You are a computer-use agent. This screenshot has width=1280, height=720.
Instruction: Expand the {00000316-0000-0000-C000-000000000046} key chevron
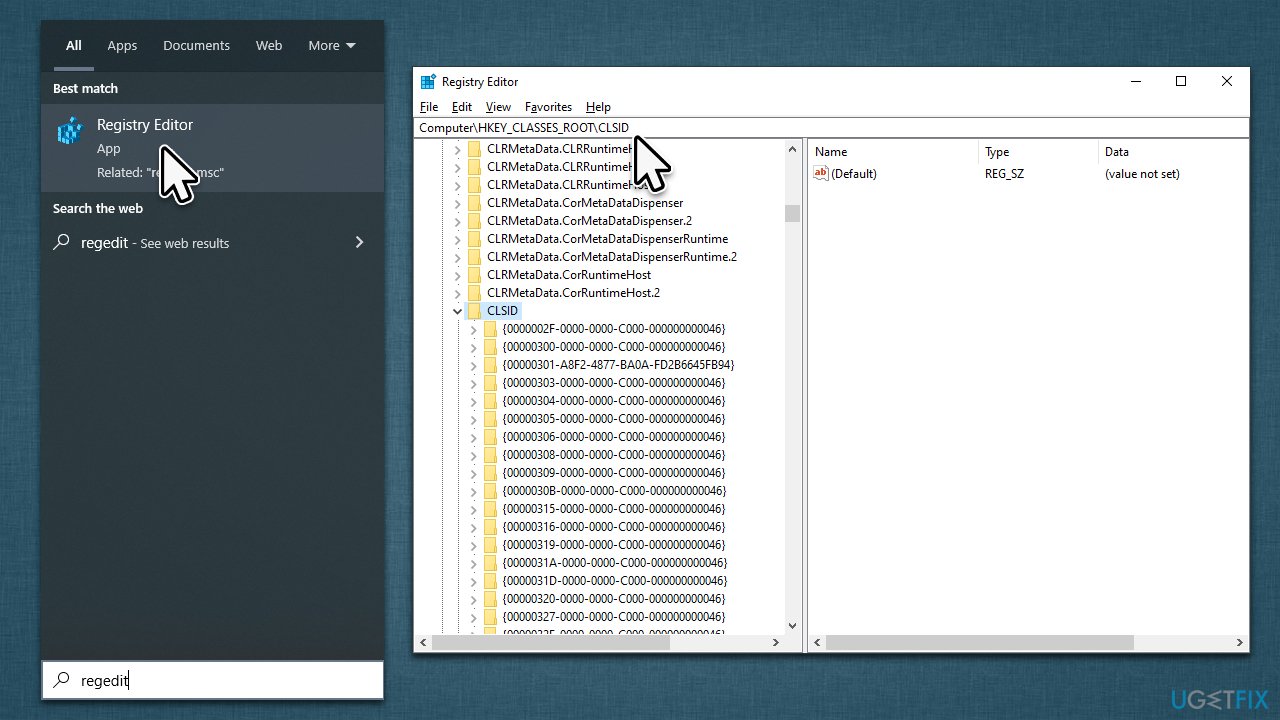[474, 527]
